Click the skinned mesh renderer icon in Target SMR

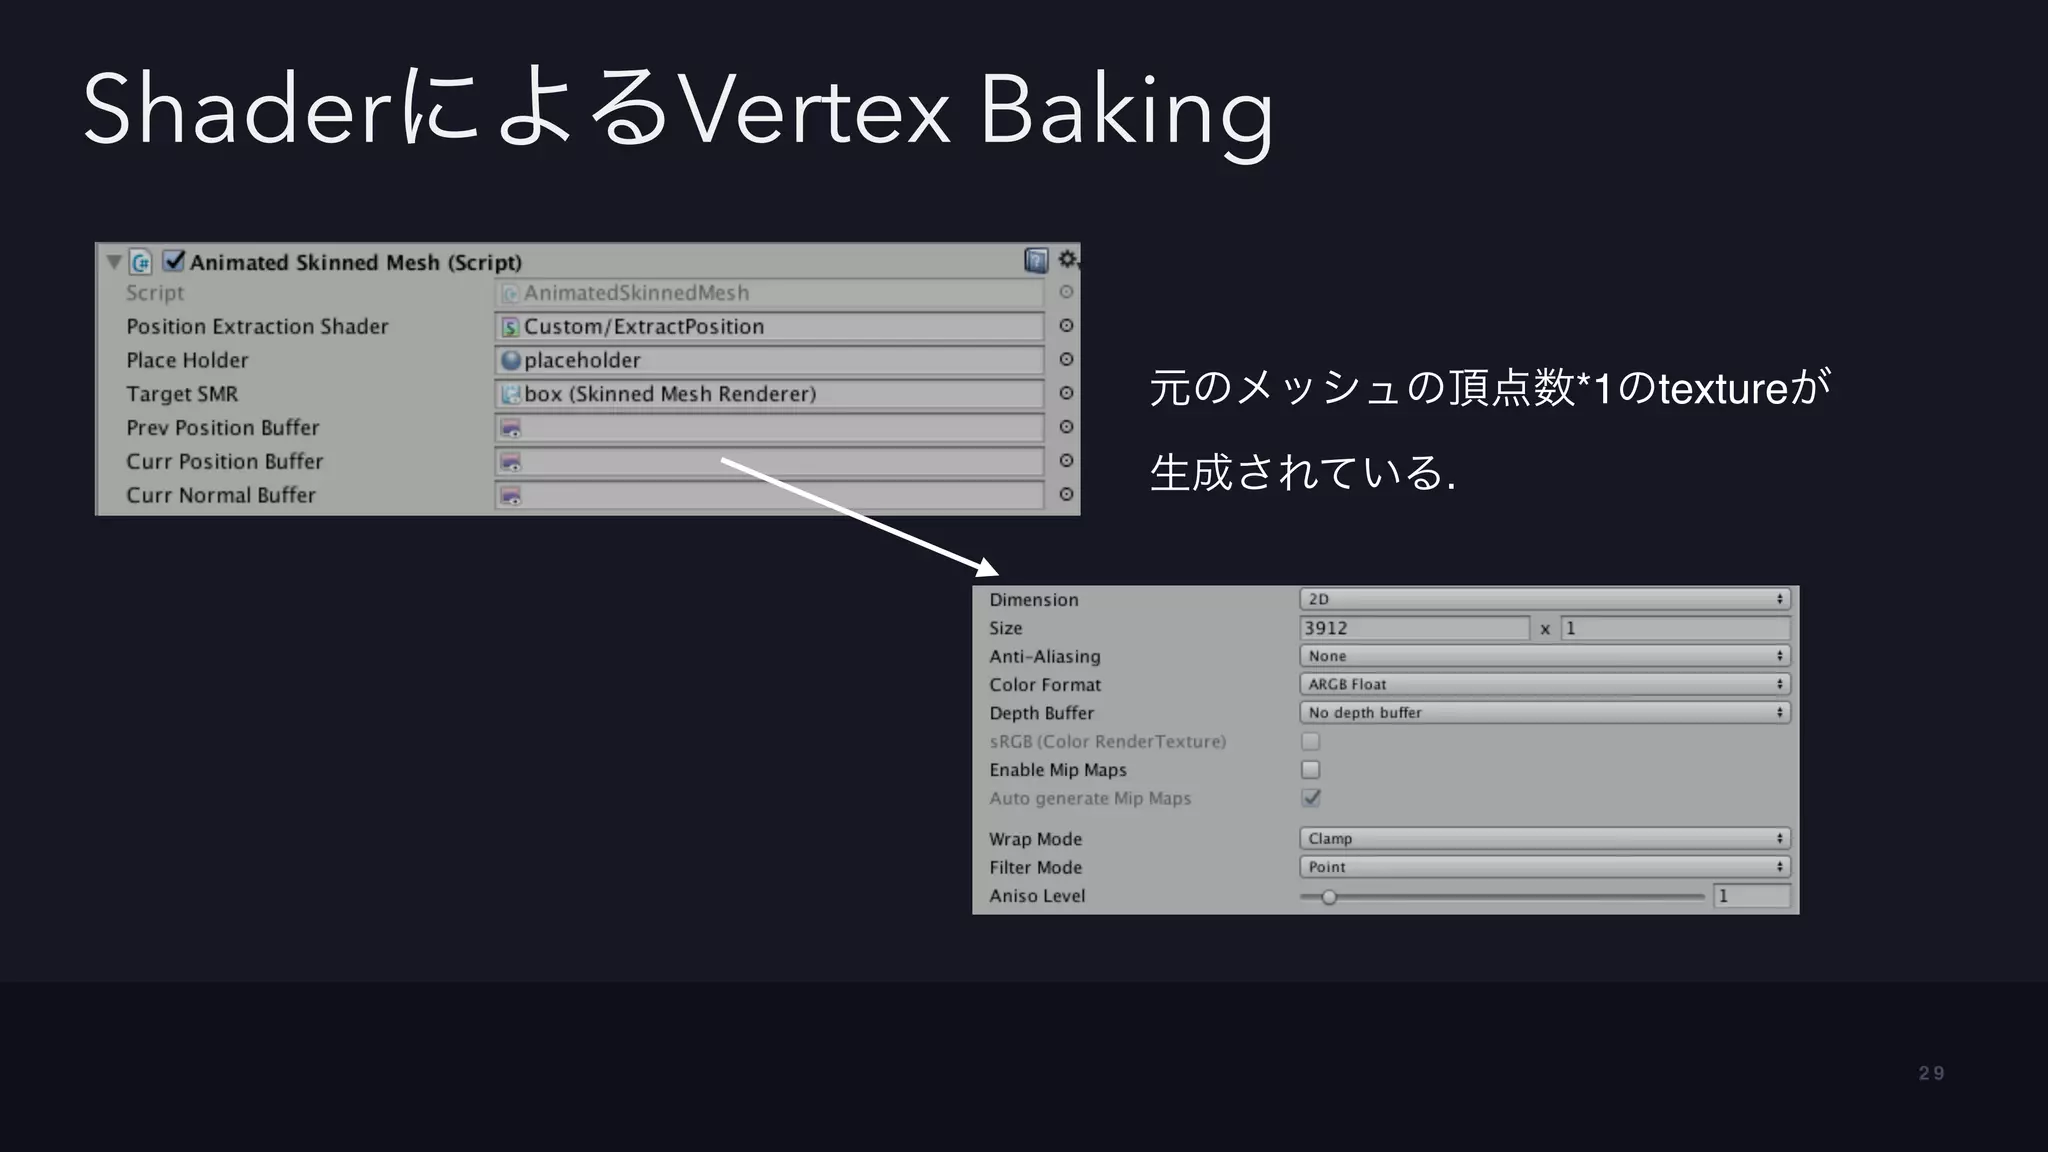pyautogui.click(x=511, y=394)
